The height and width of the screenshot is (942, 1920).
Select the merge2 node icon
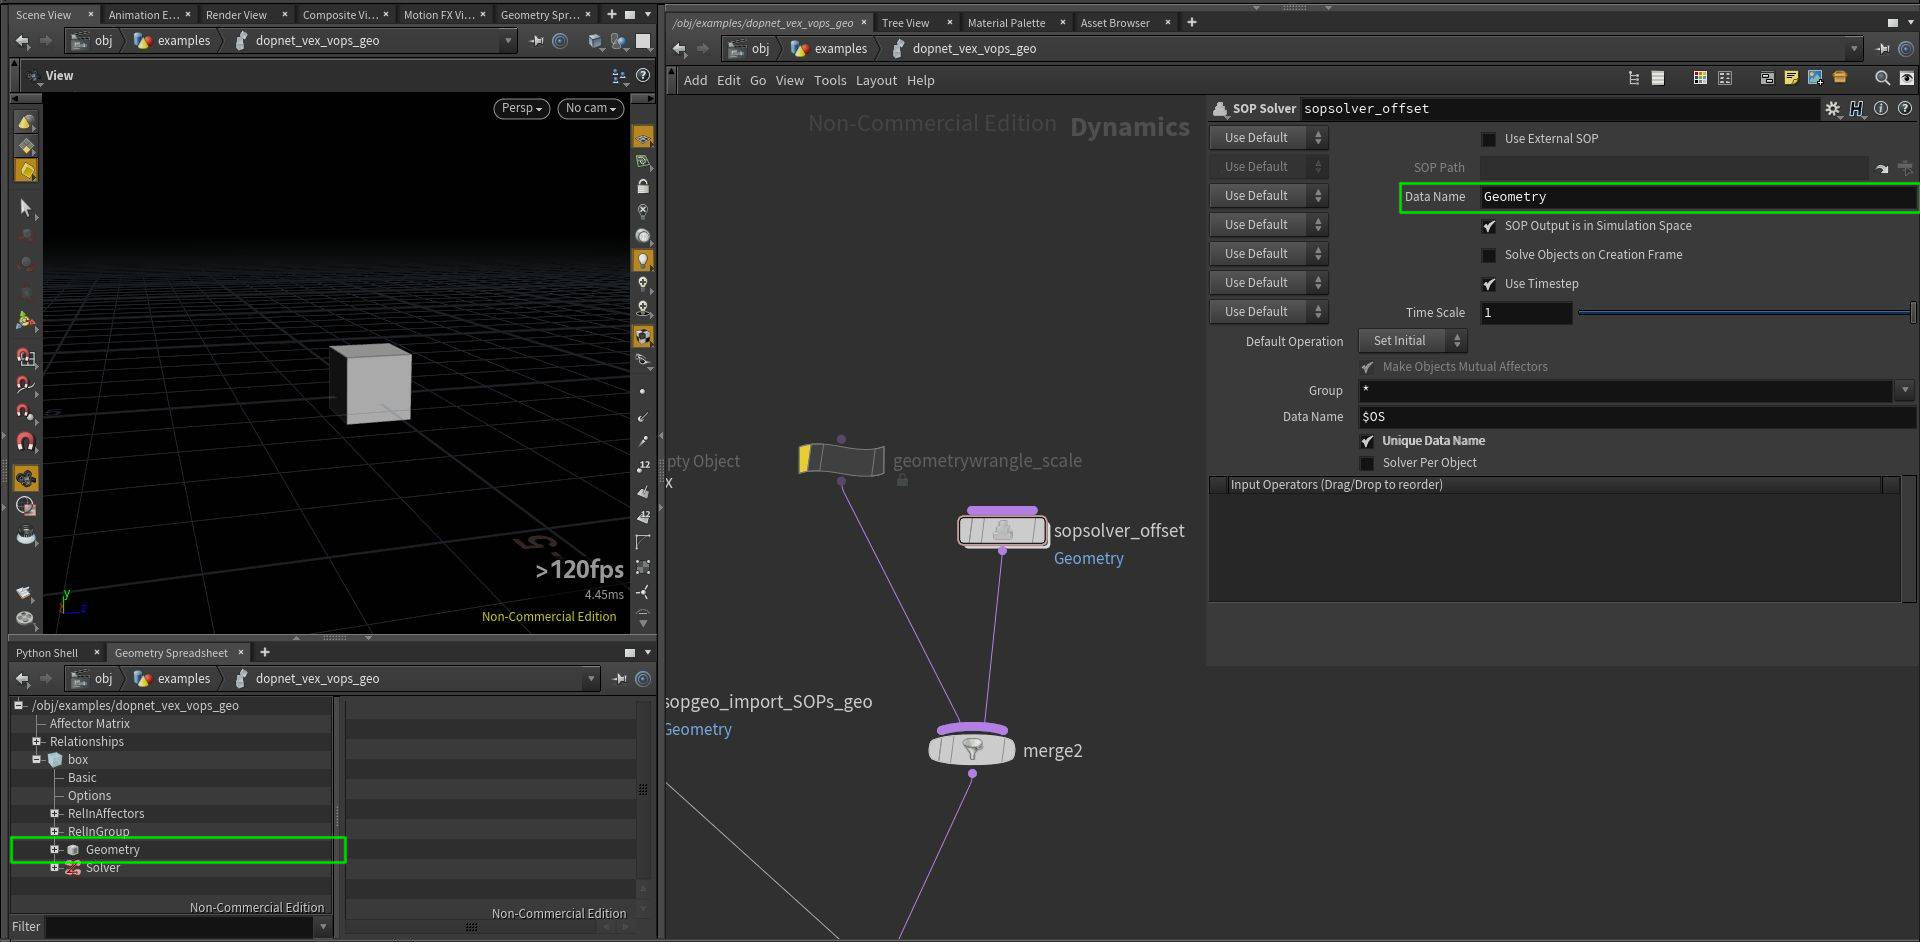pos(972,750)
